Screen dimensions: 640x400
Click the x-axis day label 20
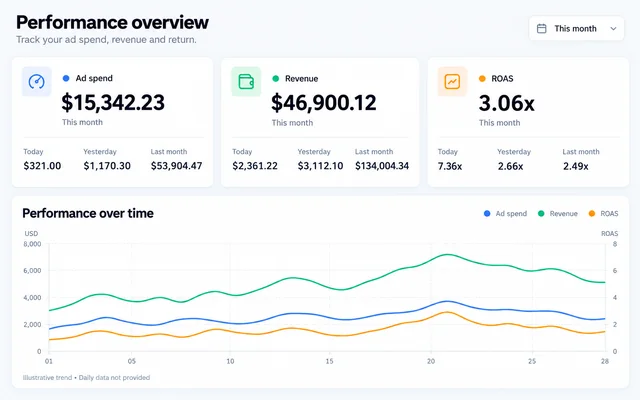tap(431, 361)
